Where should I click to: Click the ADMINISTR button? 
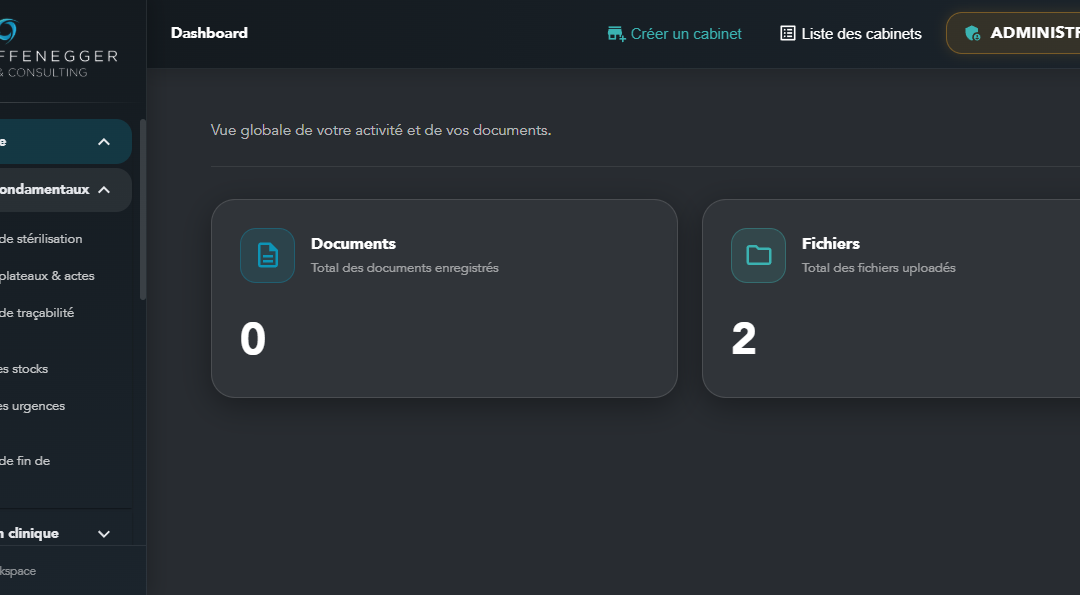1013,33
